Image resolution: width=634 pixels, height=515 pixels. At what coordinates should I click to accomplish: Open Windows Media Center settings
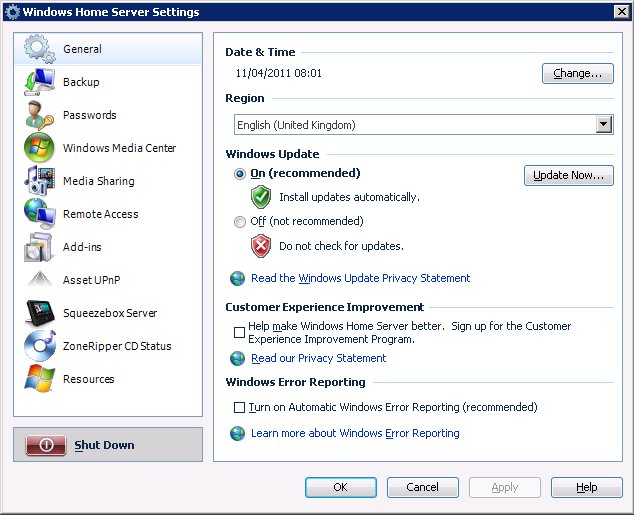(108, 148)
